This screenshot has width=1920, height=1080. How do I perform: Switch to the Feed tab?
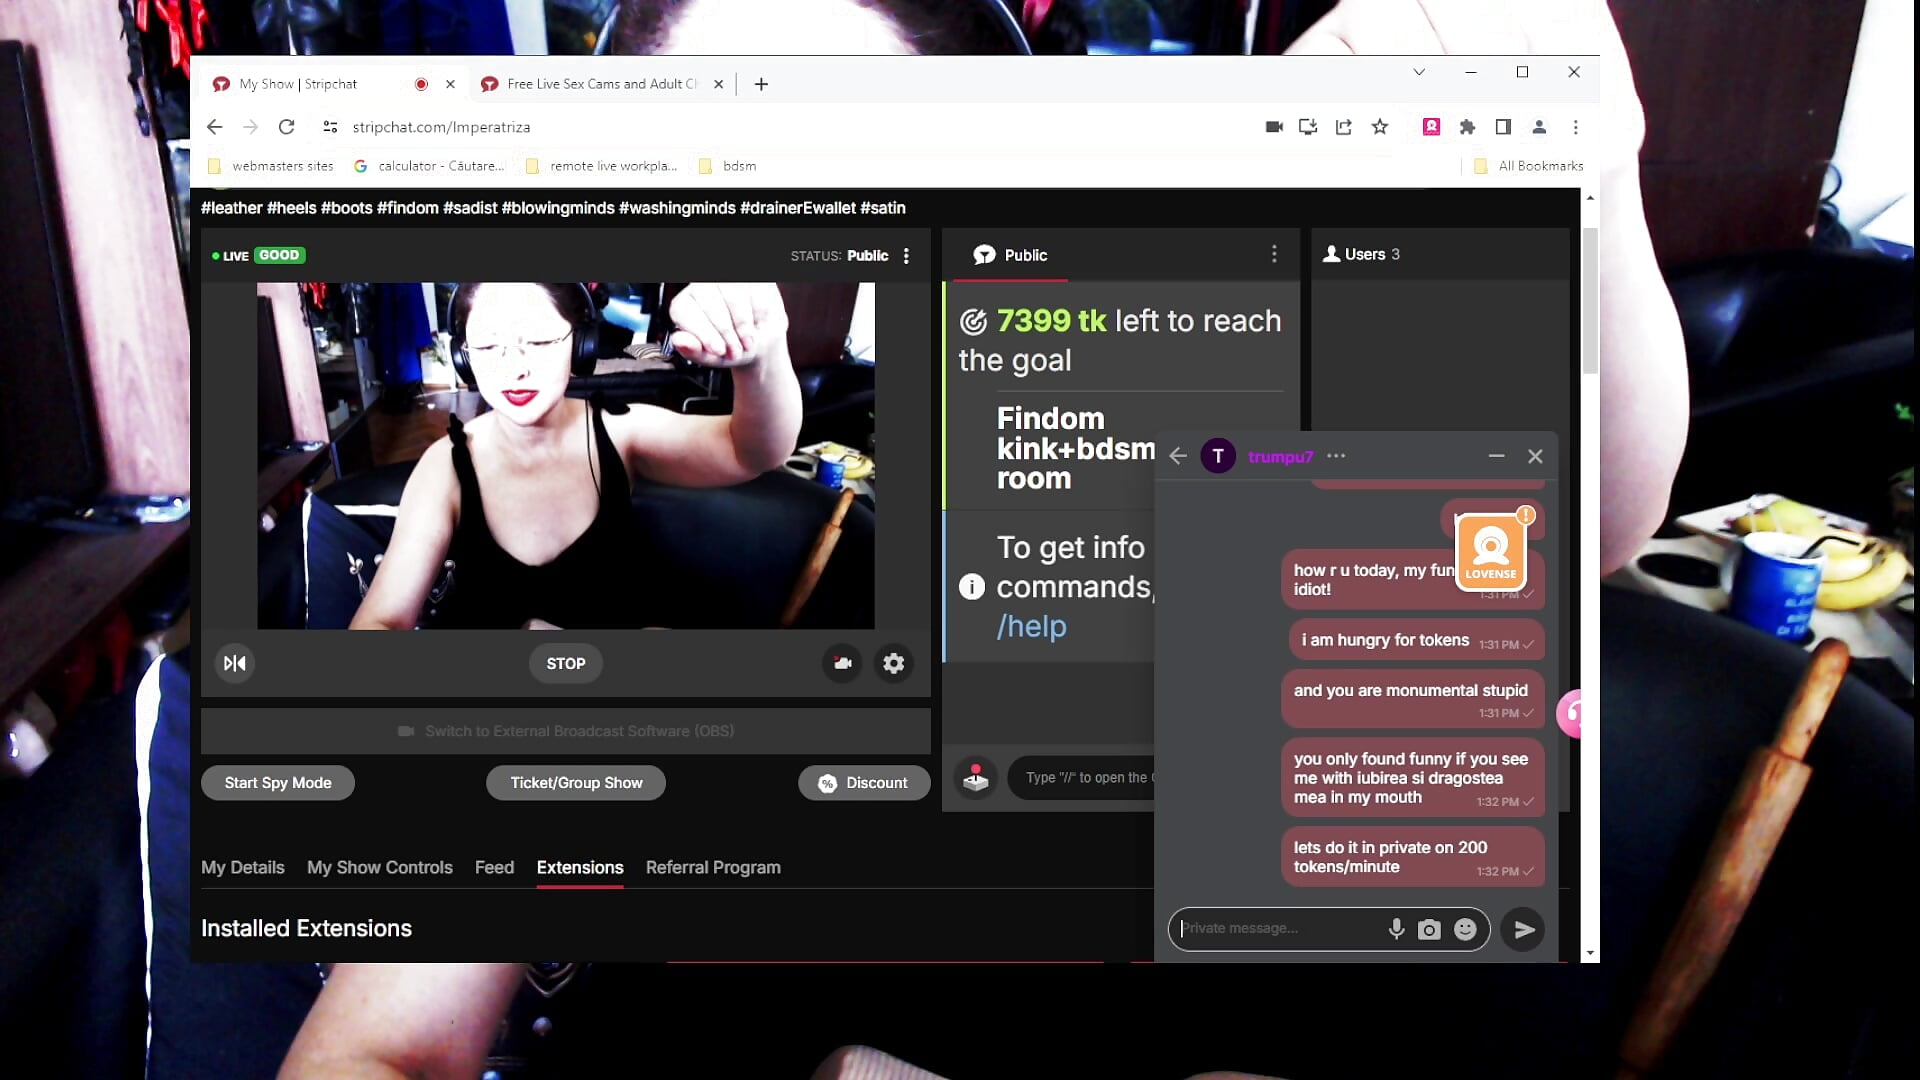click(x=494, y=867)
